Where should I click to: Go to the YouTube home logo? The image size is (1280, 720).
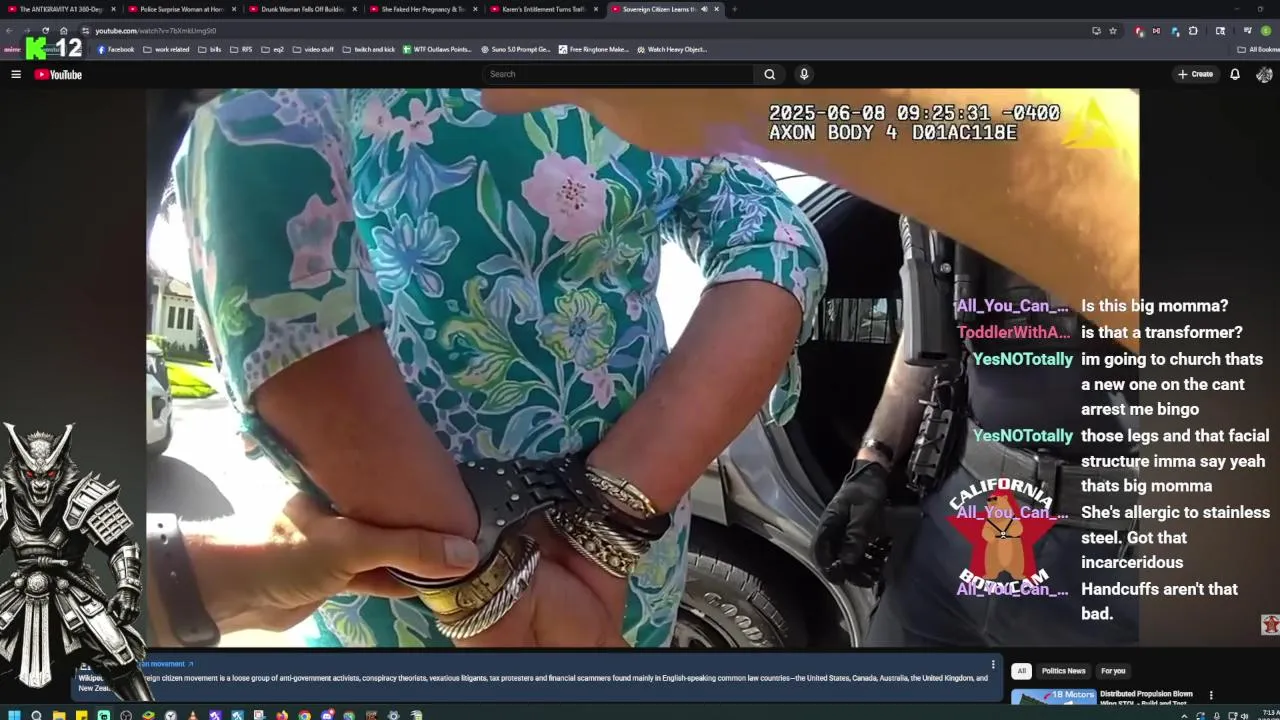tap(58, 74)
